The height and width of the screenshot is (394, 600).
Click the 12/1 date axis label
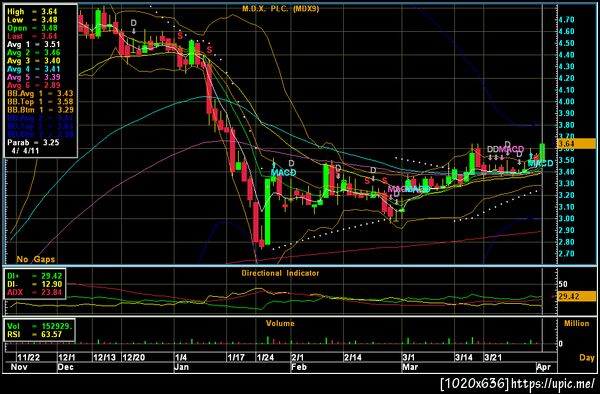pyautogui.click(x=67, y=358)
